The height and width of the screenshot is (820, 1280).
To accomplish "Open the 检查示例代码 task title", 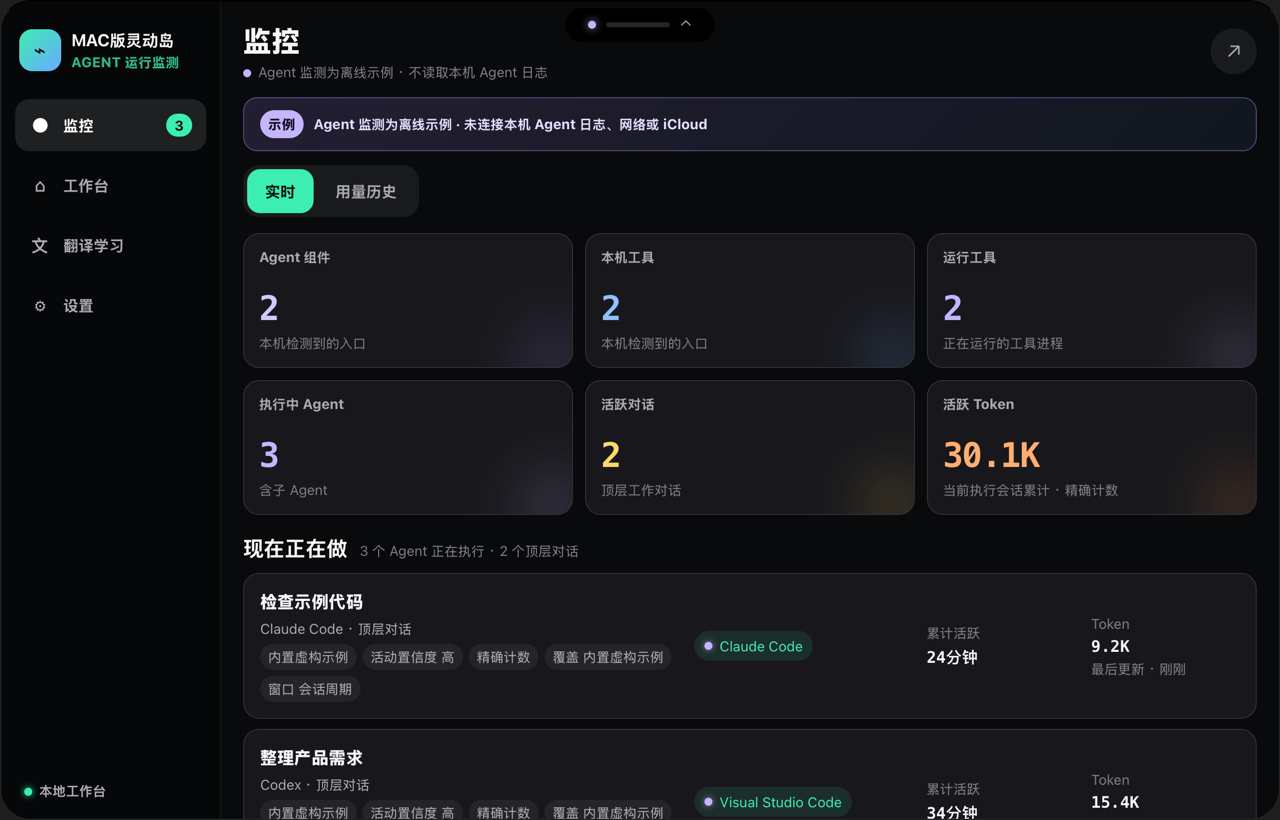I will (x=311, y=602).
